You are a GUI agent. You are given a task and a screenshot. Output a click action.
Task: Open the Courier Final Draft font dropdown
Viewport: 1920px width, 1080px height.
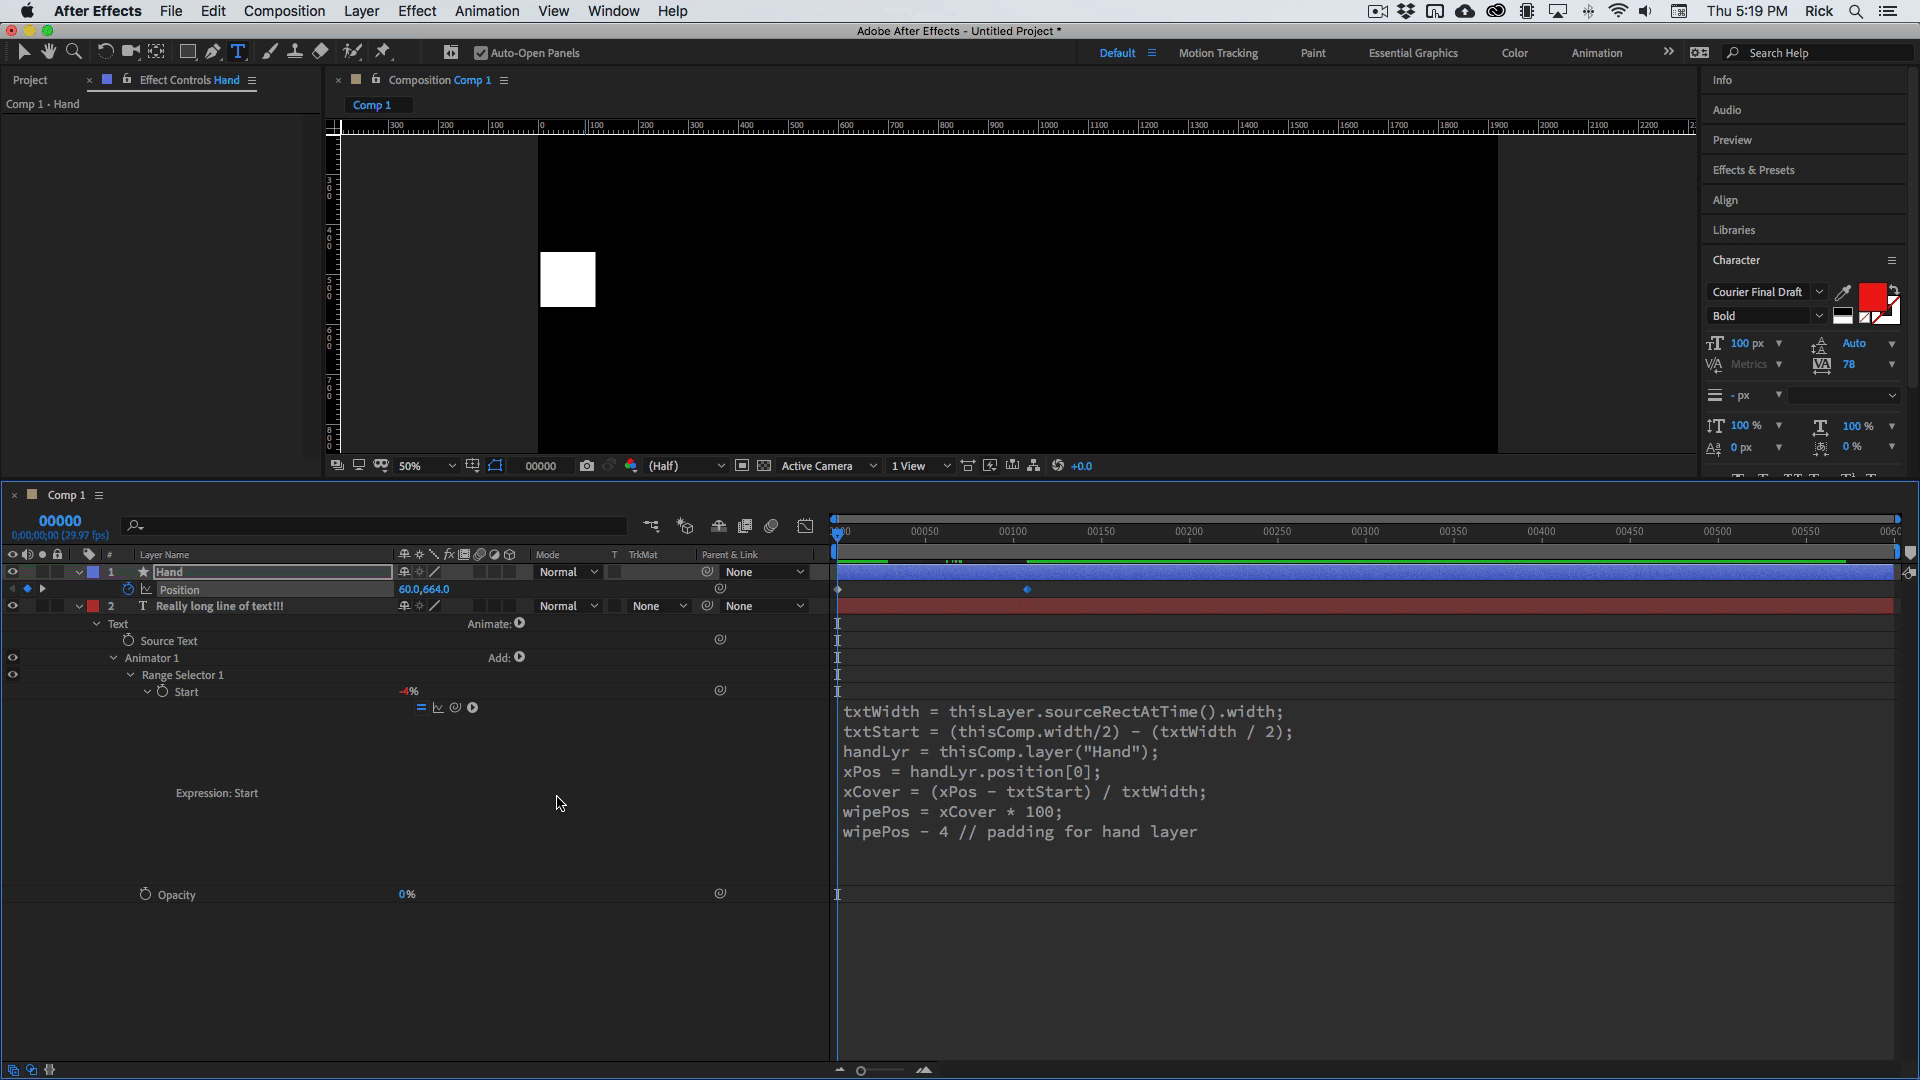(x=1819, y=292)
